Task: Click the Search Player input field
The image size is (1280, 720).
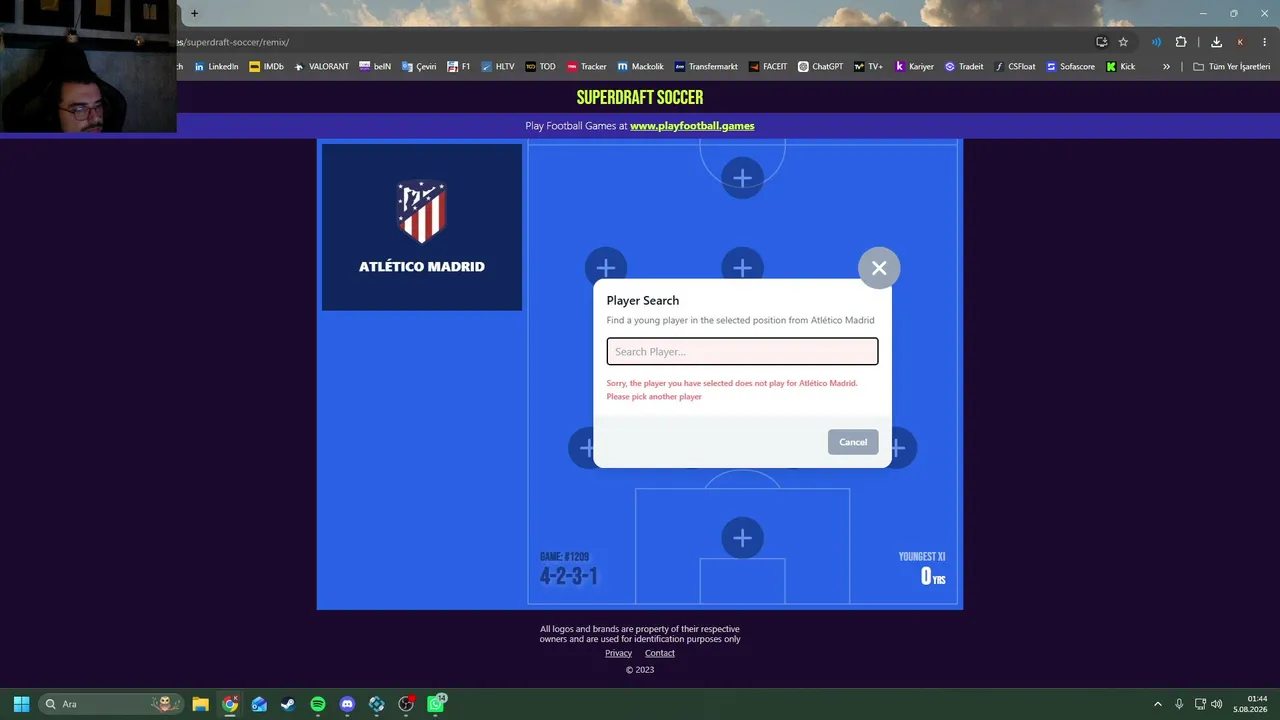Action: [x=742, y=351]
